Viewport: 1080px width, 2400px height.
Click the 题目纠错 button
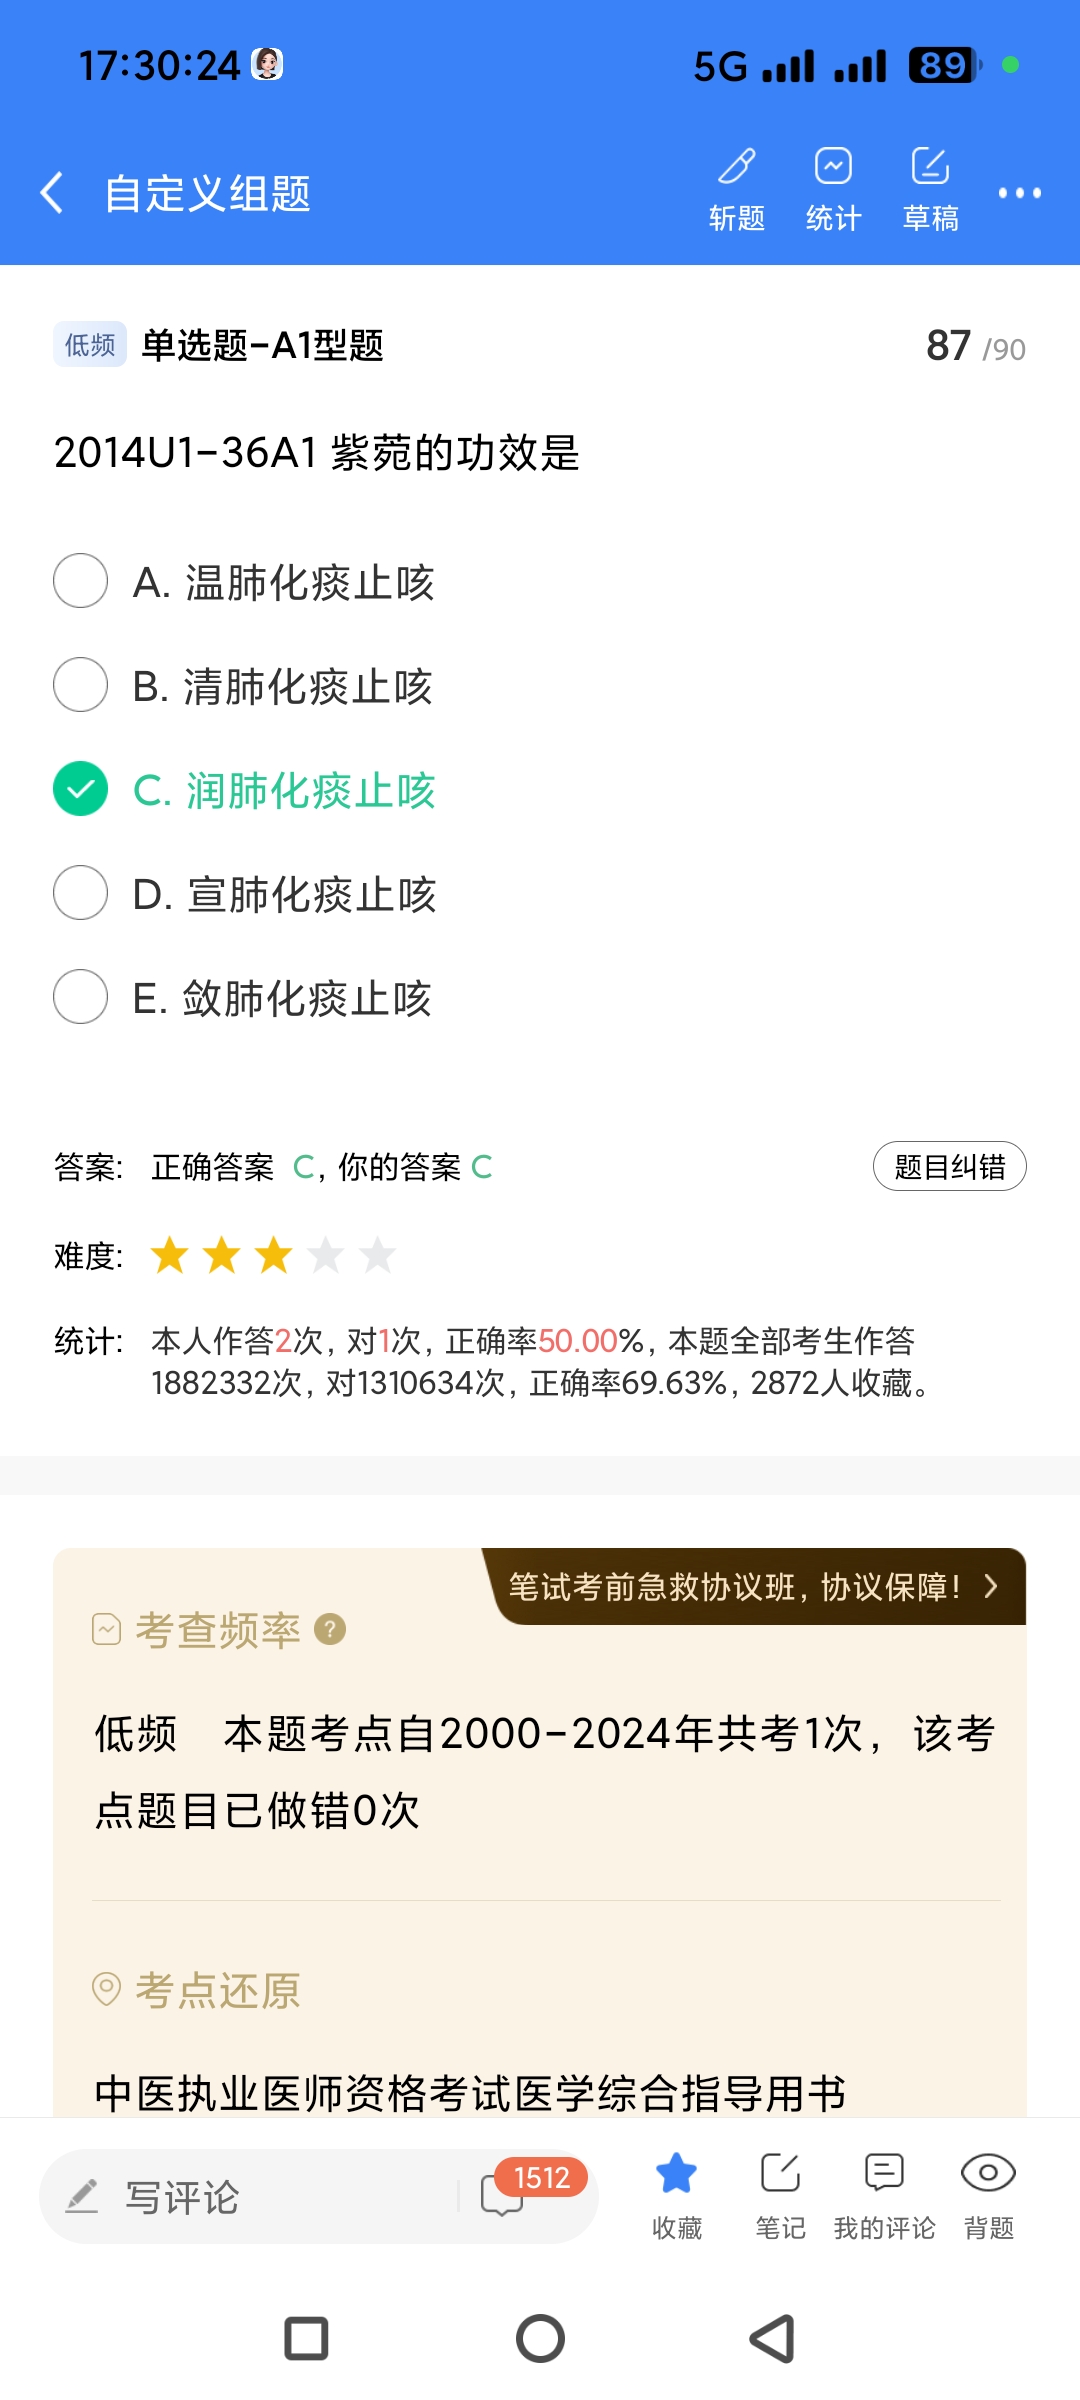(949, 1166)
